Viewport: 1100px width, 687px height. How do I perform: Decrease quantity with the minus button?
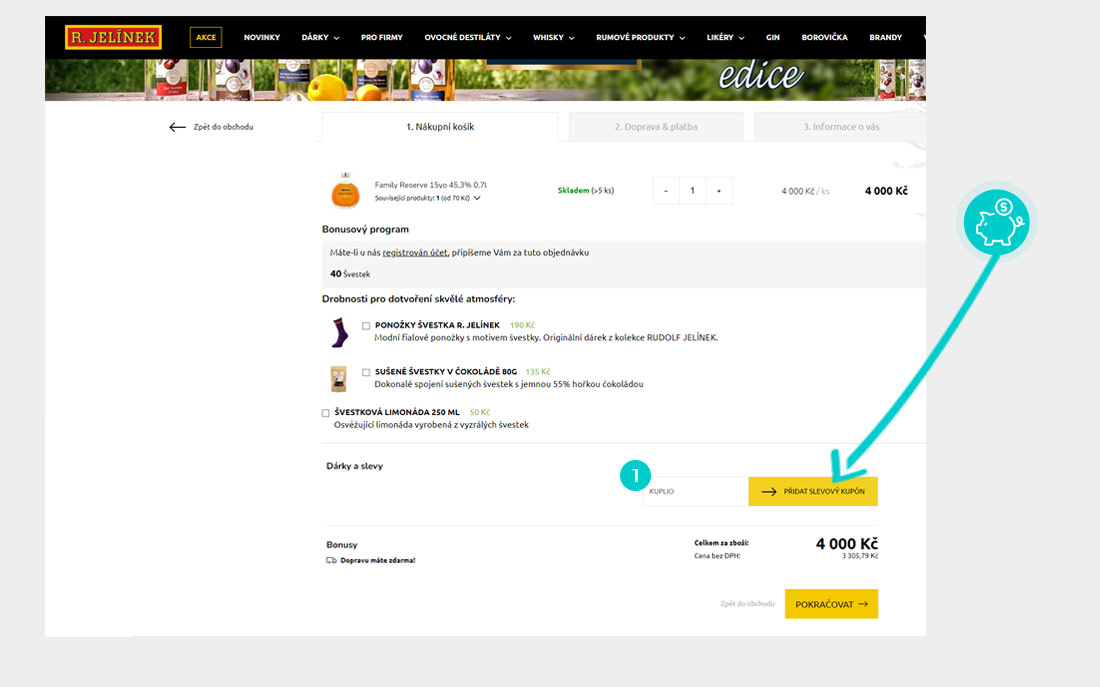pyautogui.click(x=666, y=190)
